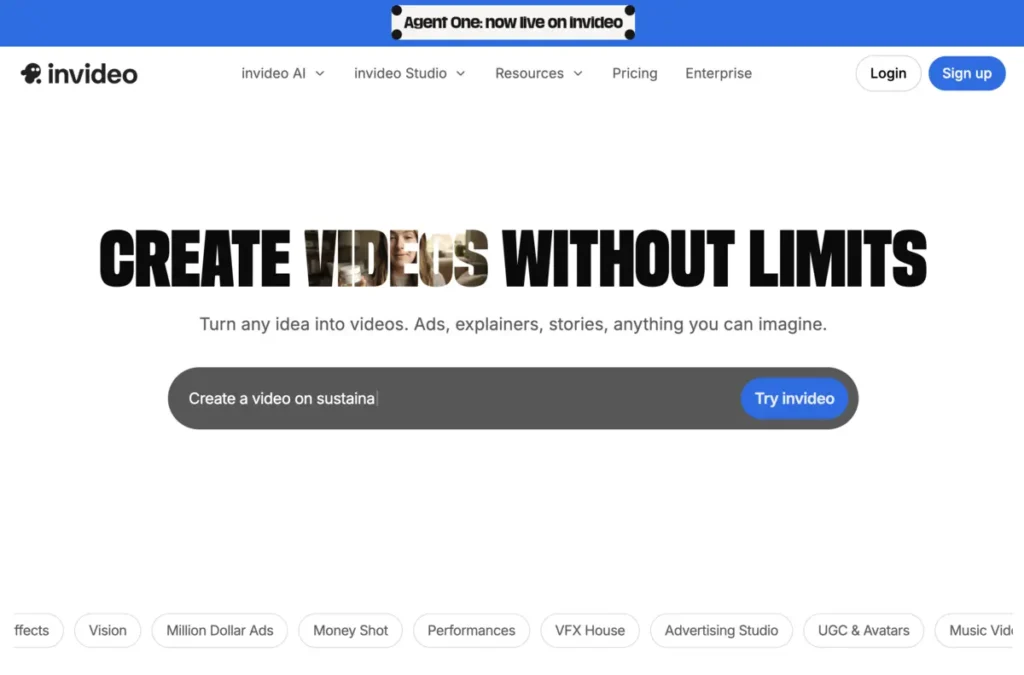1024x675 pixels.
Task: Expand the invideo Studio chevron arrow
Action: click(460, 74)
